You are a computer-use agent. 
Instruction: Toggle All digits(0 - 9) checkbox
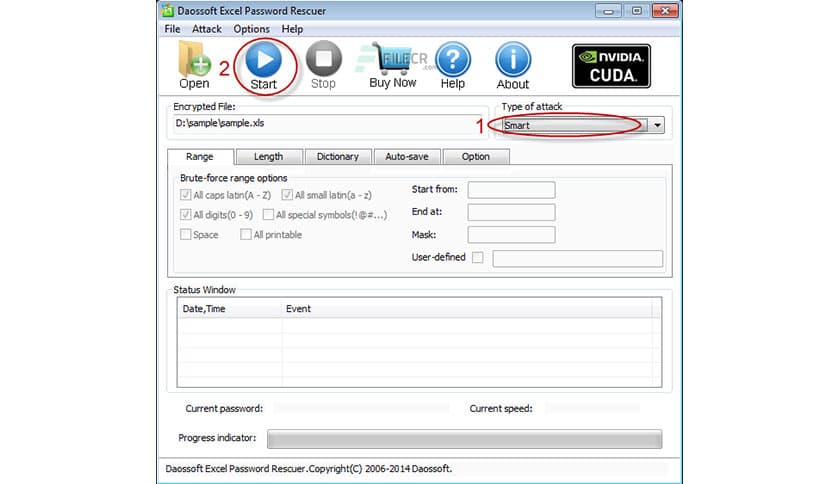tap(186, 215)
